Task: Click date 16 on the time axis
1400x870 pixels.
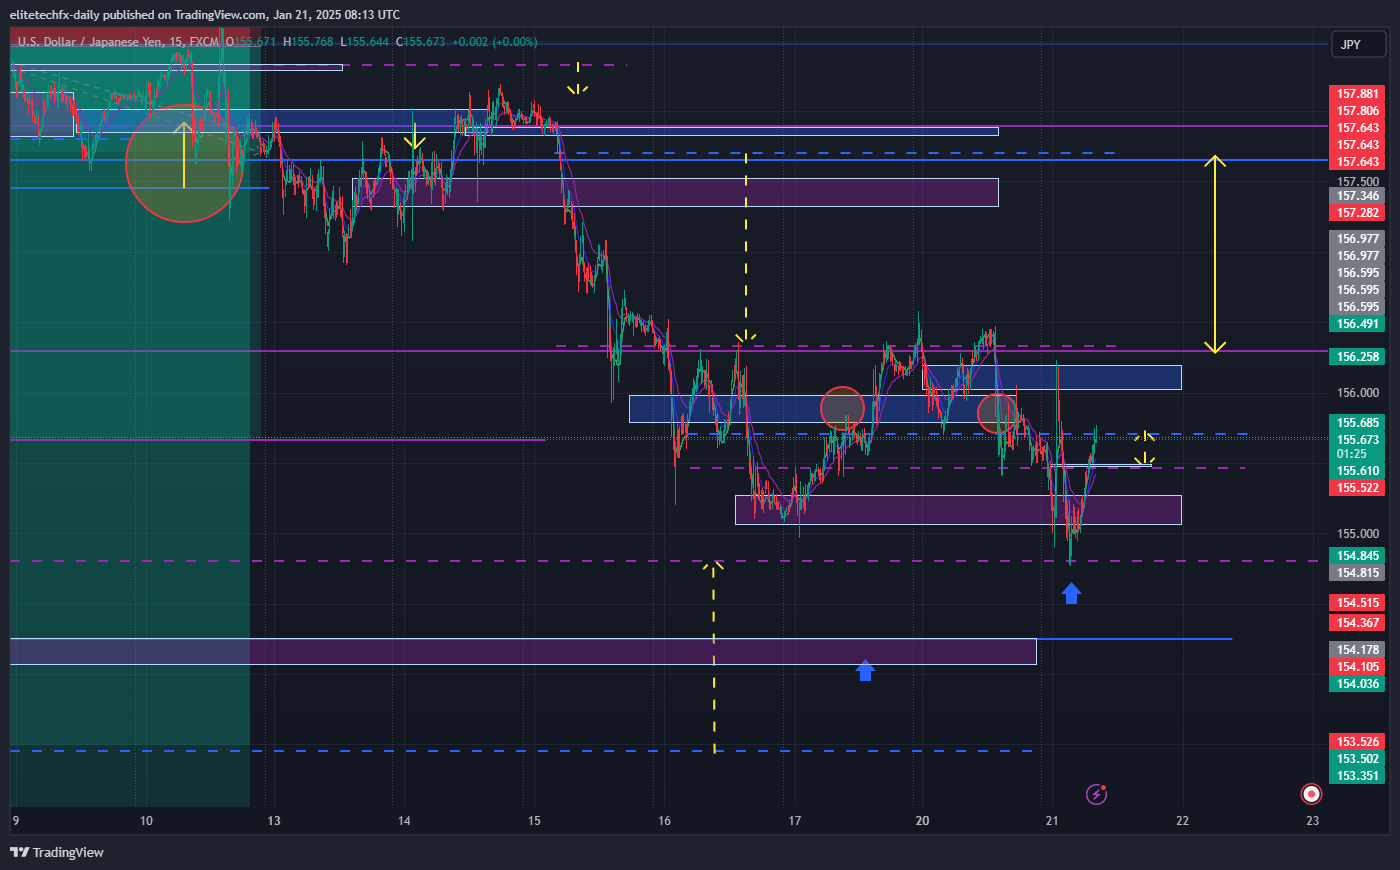Action: 664,821
